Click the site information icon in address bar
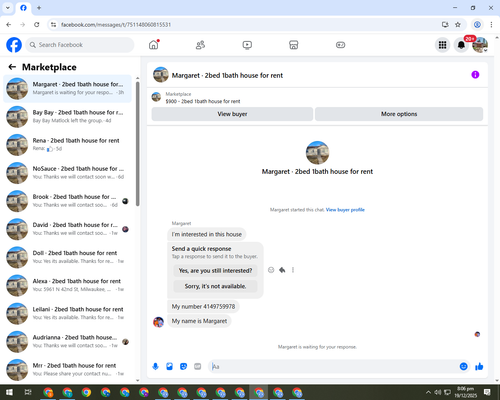This screenshot has height=400, width=500. [x=53, y=25]
